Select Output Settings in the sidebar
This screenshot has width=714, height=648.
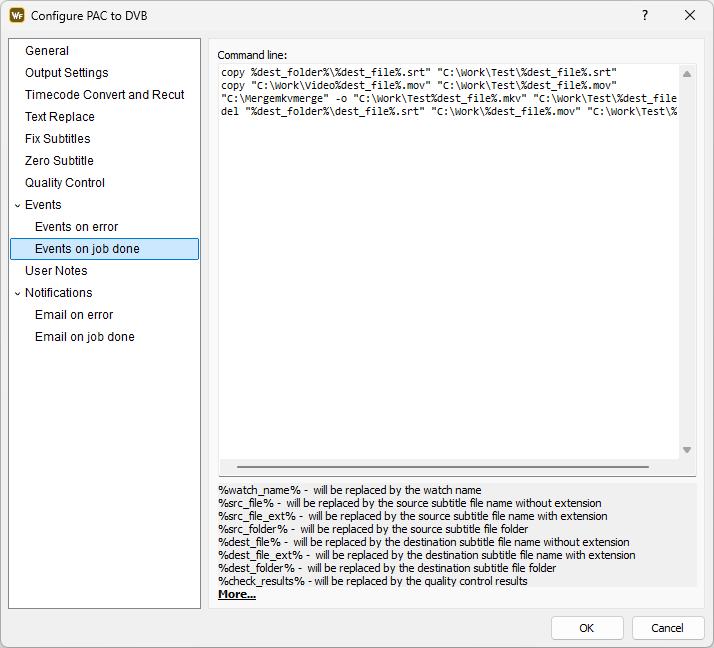(x=66, y=73)
